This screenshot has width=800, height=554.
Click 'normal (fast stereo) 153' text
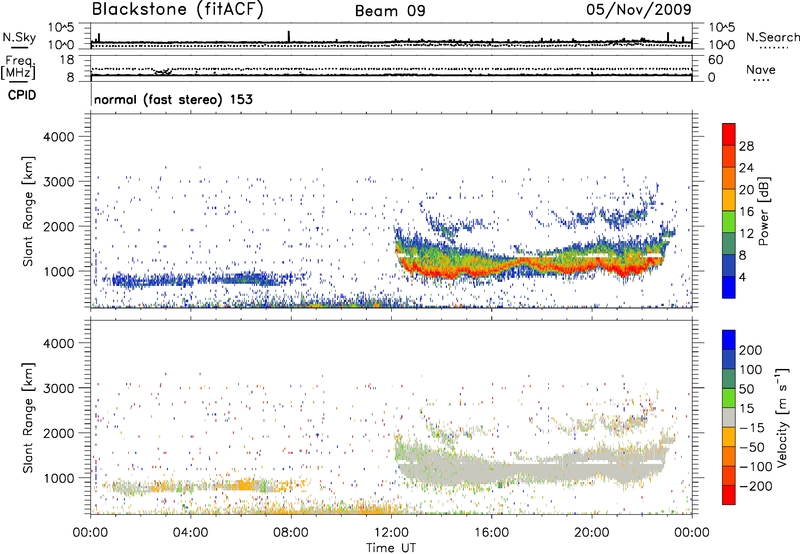(173, 99)
